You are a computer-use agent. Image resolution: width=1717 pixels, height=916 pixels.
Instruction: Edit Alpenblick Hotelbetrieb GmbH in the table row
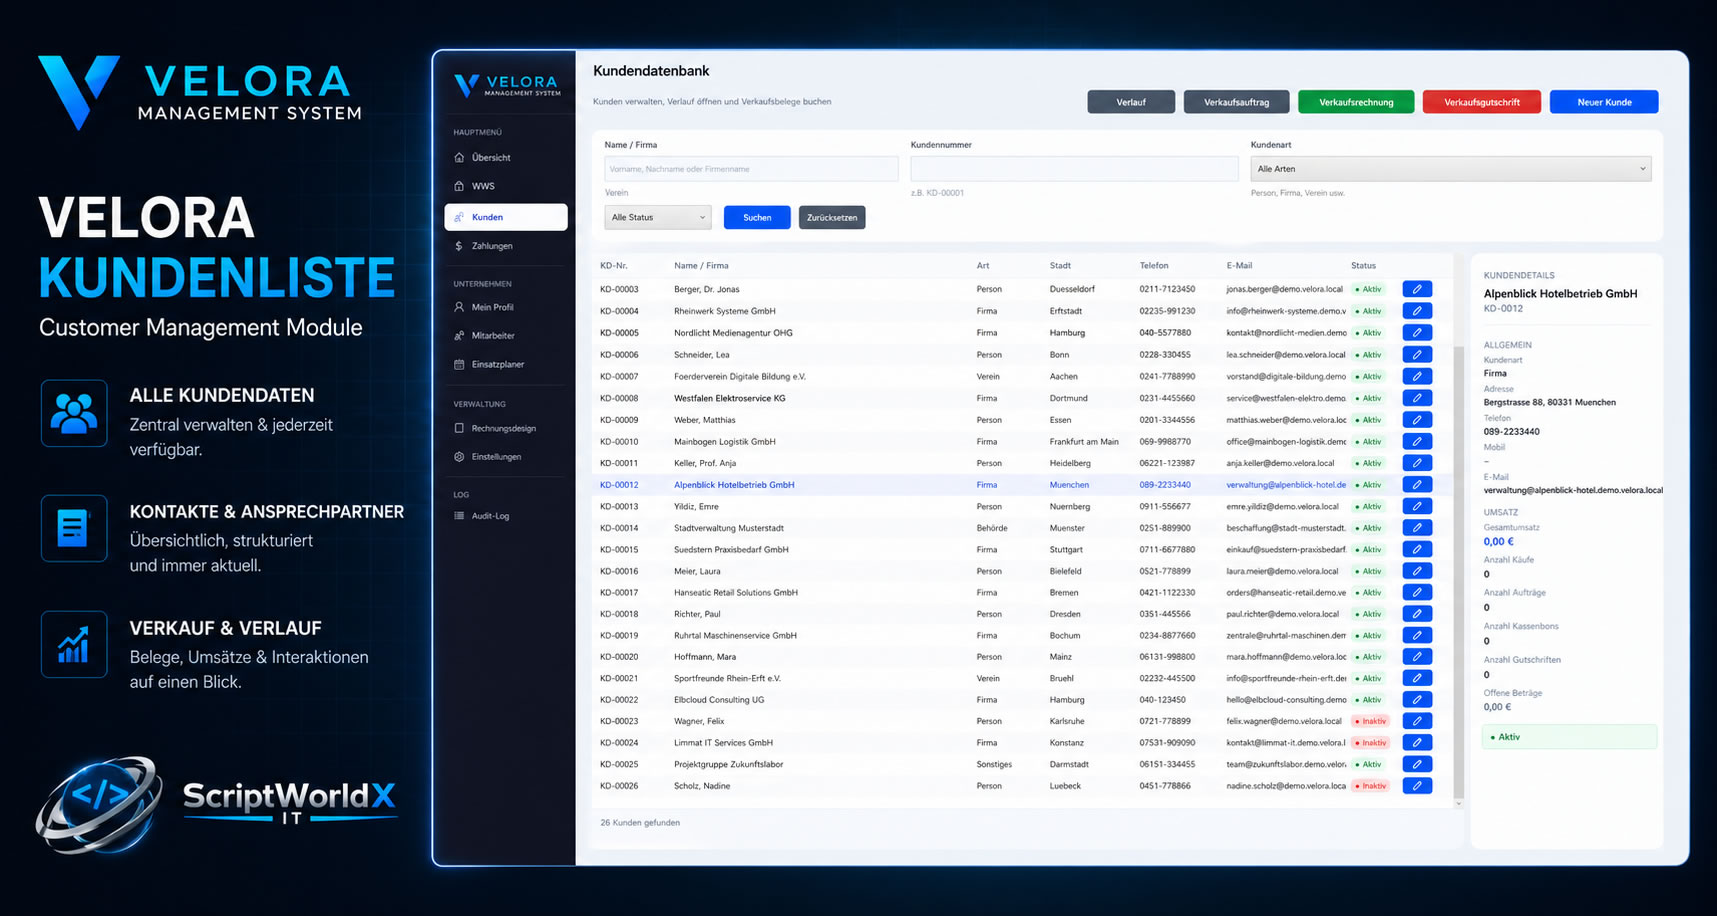pos(1417,485)
